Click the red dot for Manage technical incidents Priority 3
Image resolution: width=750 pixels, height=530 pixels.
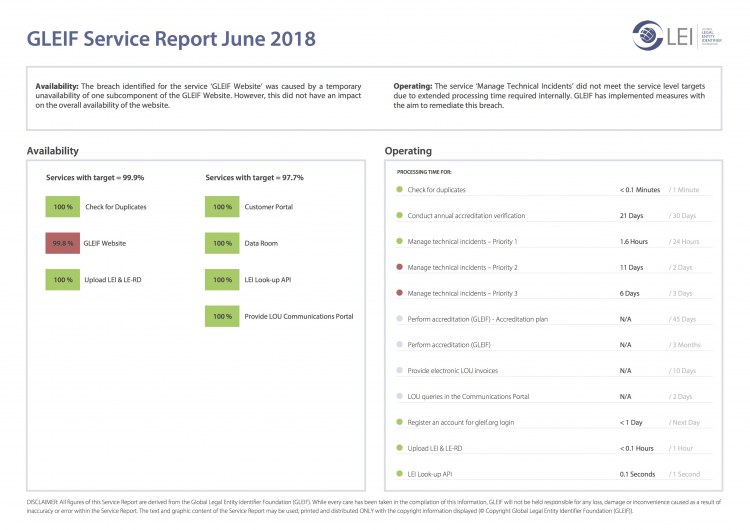pyautogui.click(x=400, y=293)
